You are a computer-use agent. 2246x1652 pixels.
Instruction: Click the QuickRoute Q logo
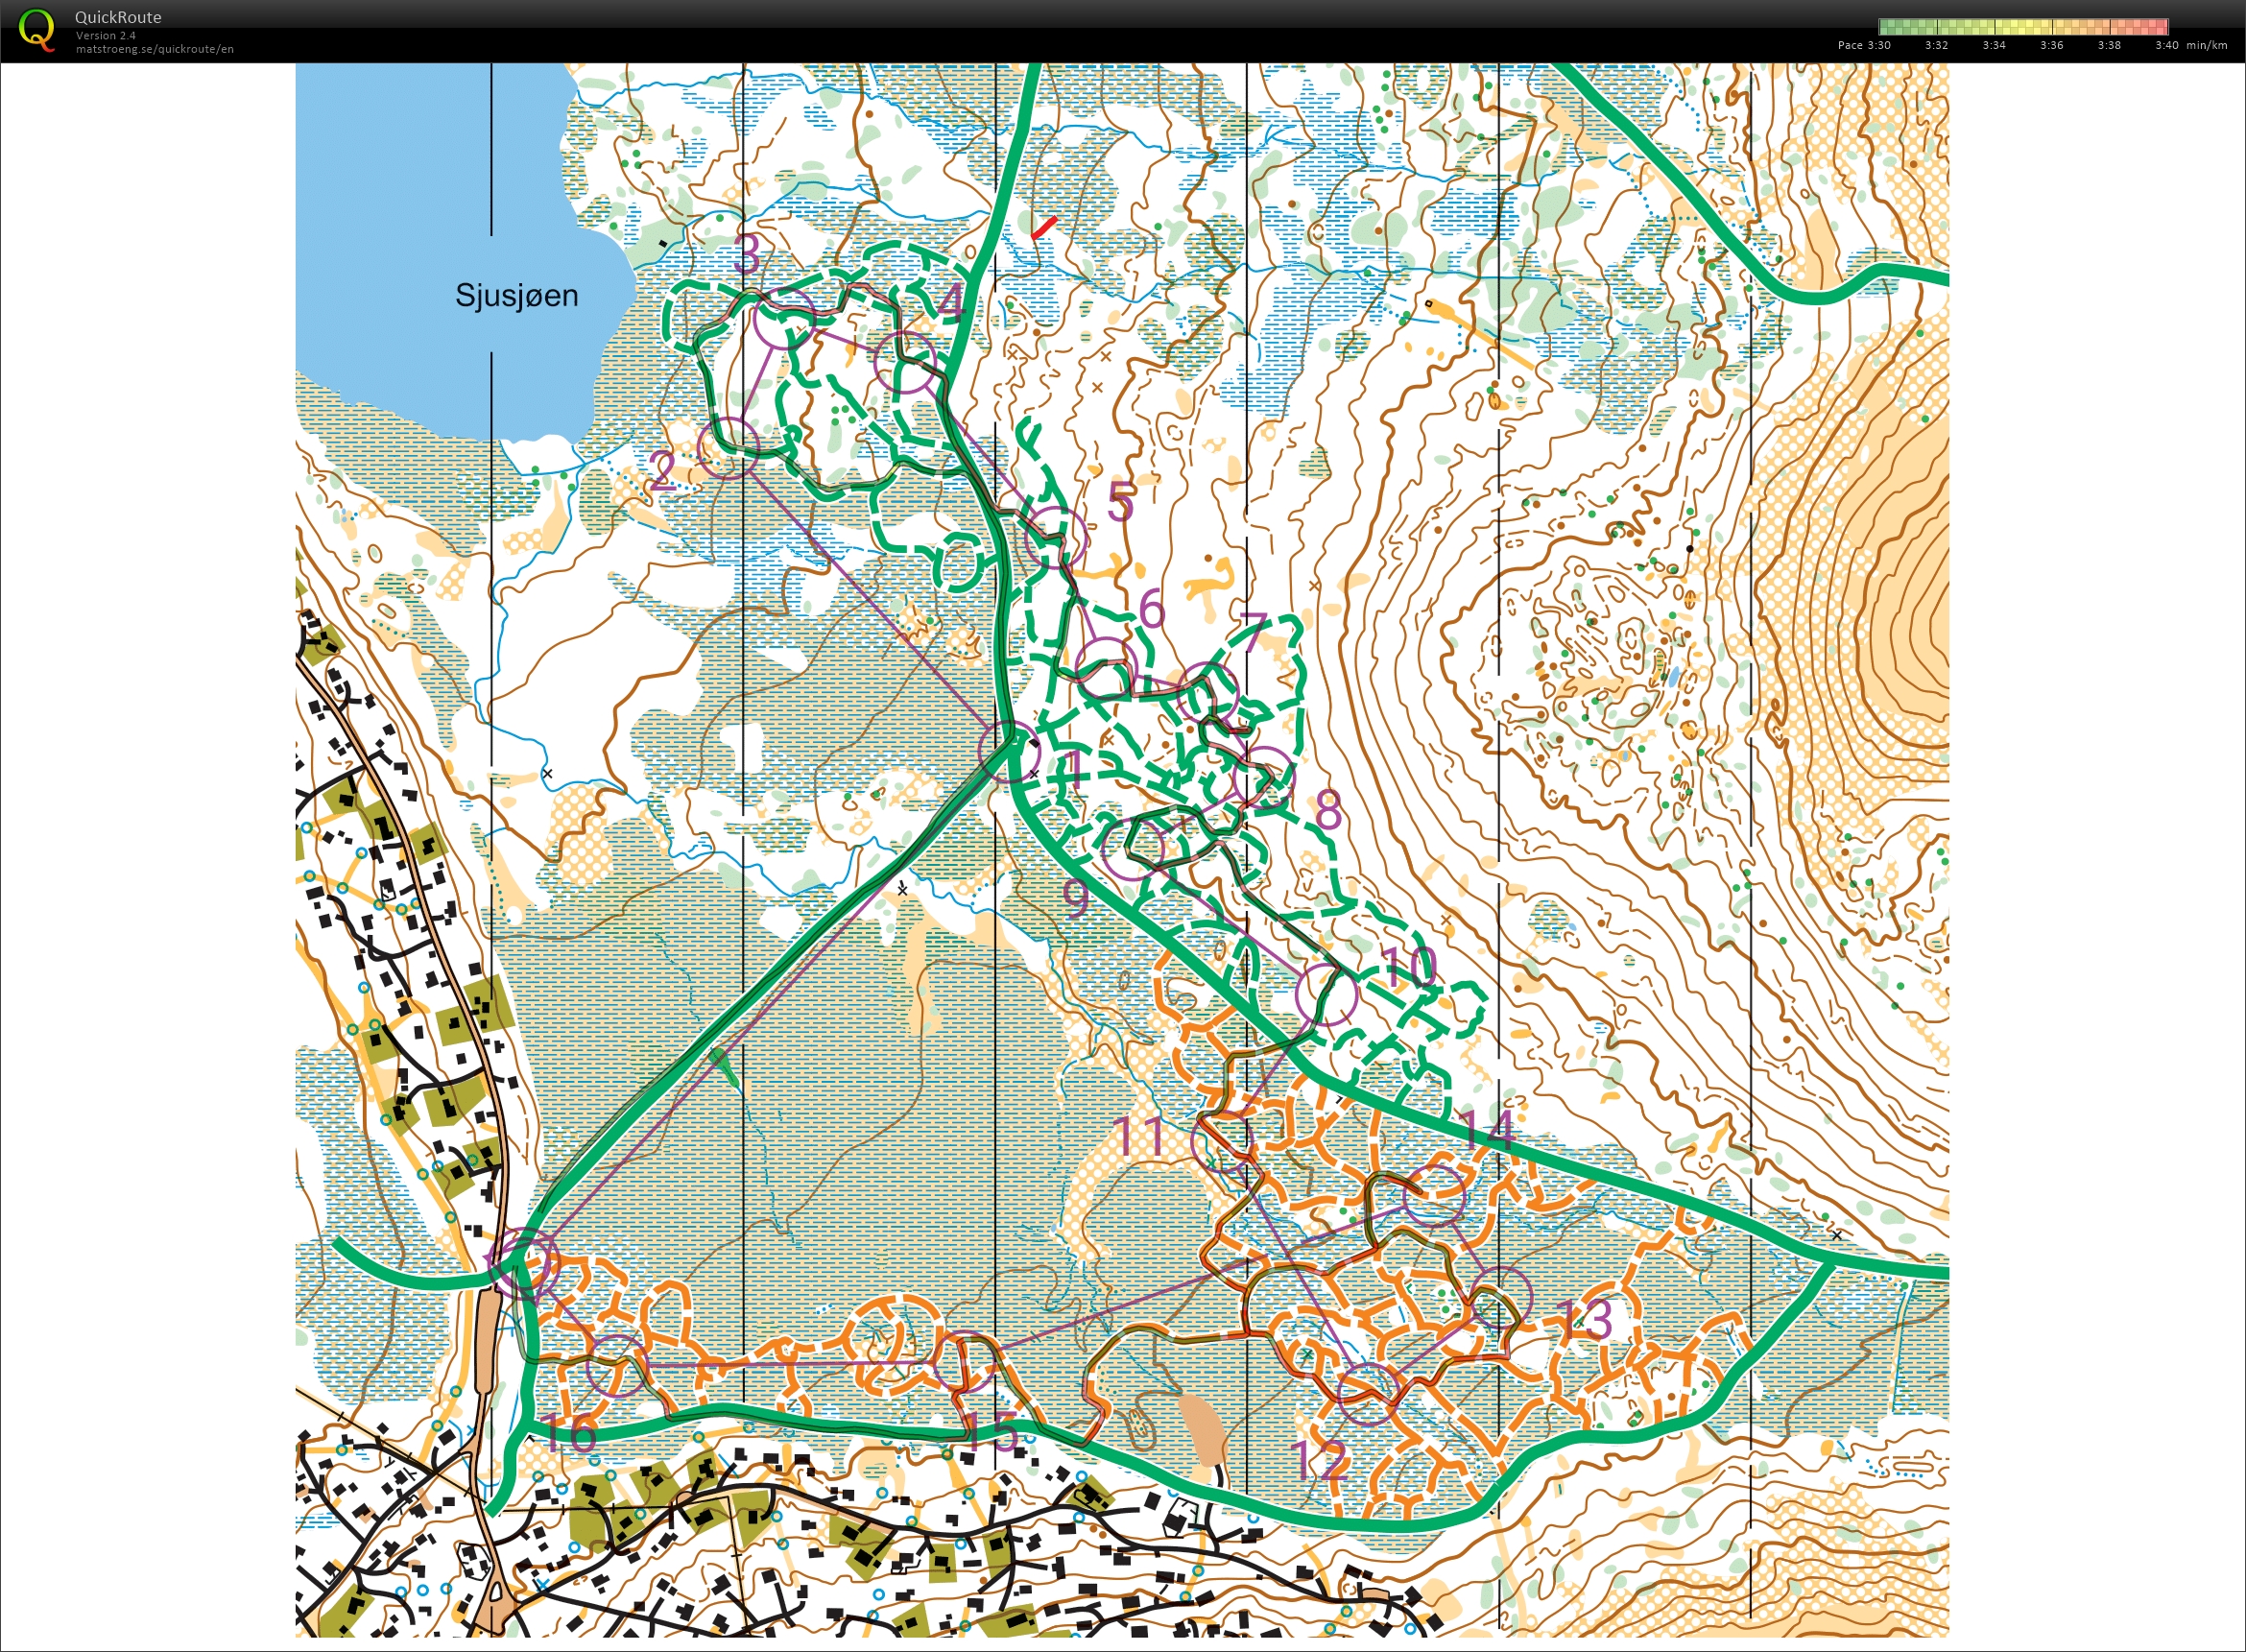pos(37,29)
